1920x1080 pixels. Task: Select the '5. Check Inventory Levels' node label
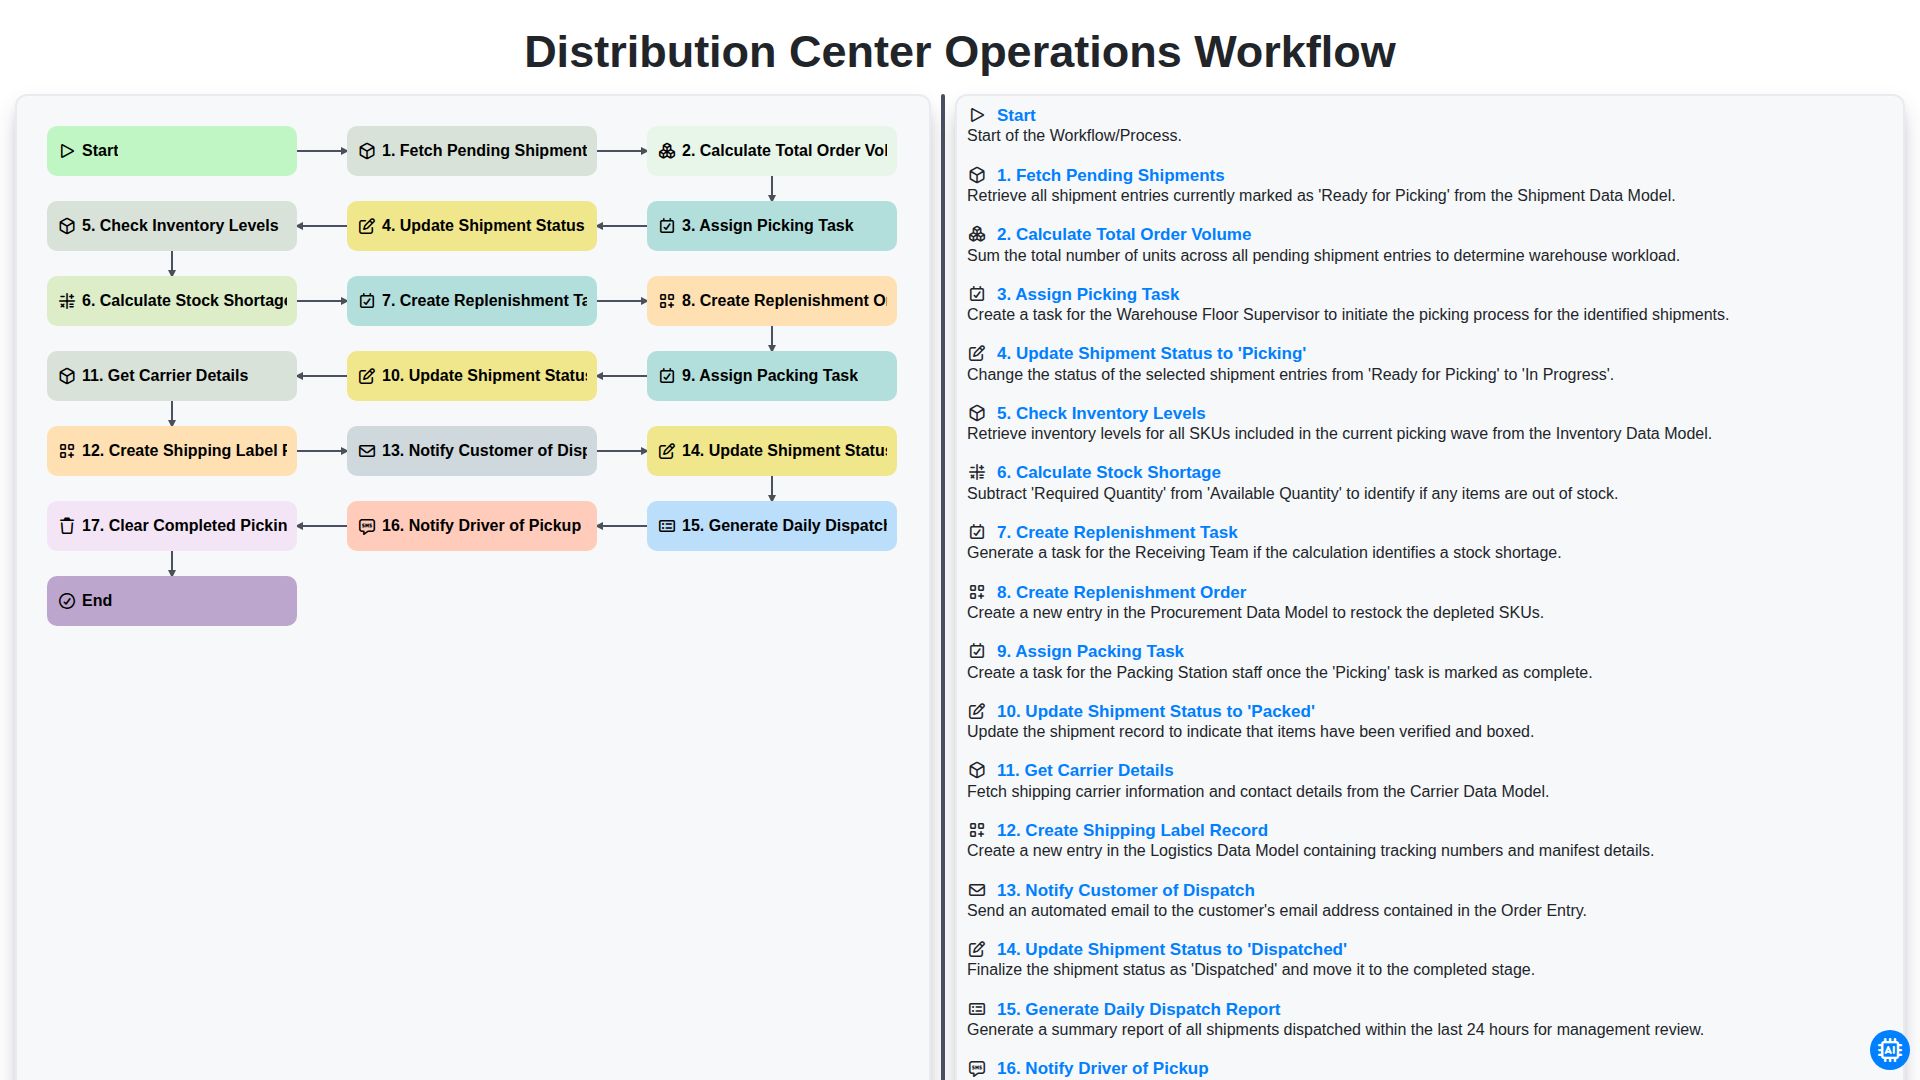[180, 226]
